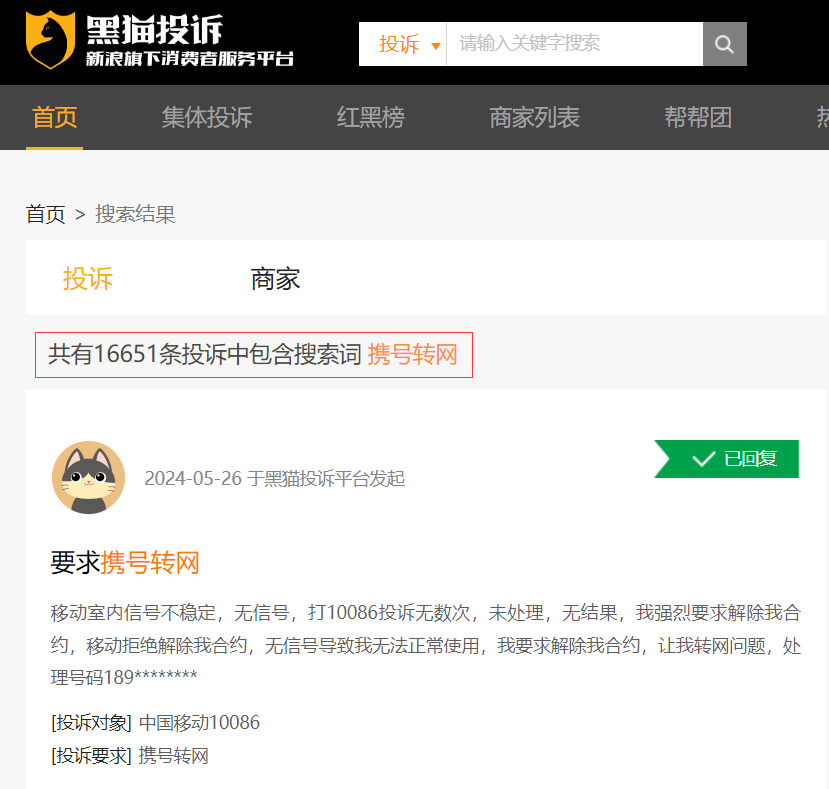
Task: Open the complaint titled 要求携号转网
Action: click(125, 563)
